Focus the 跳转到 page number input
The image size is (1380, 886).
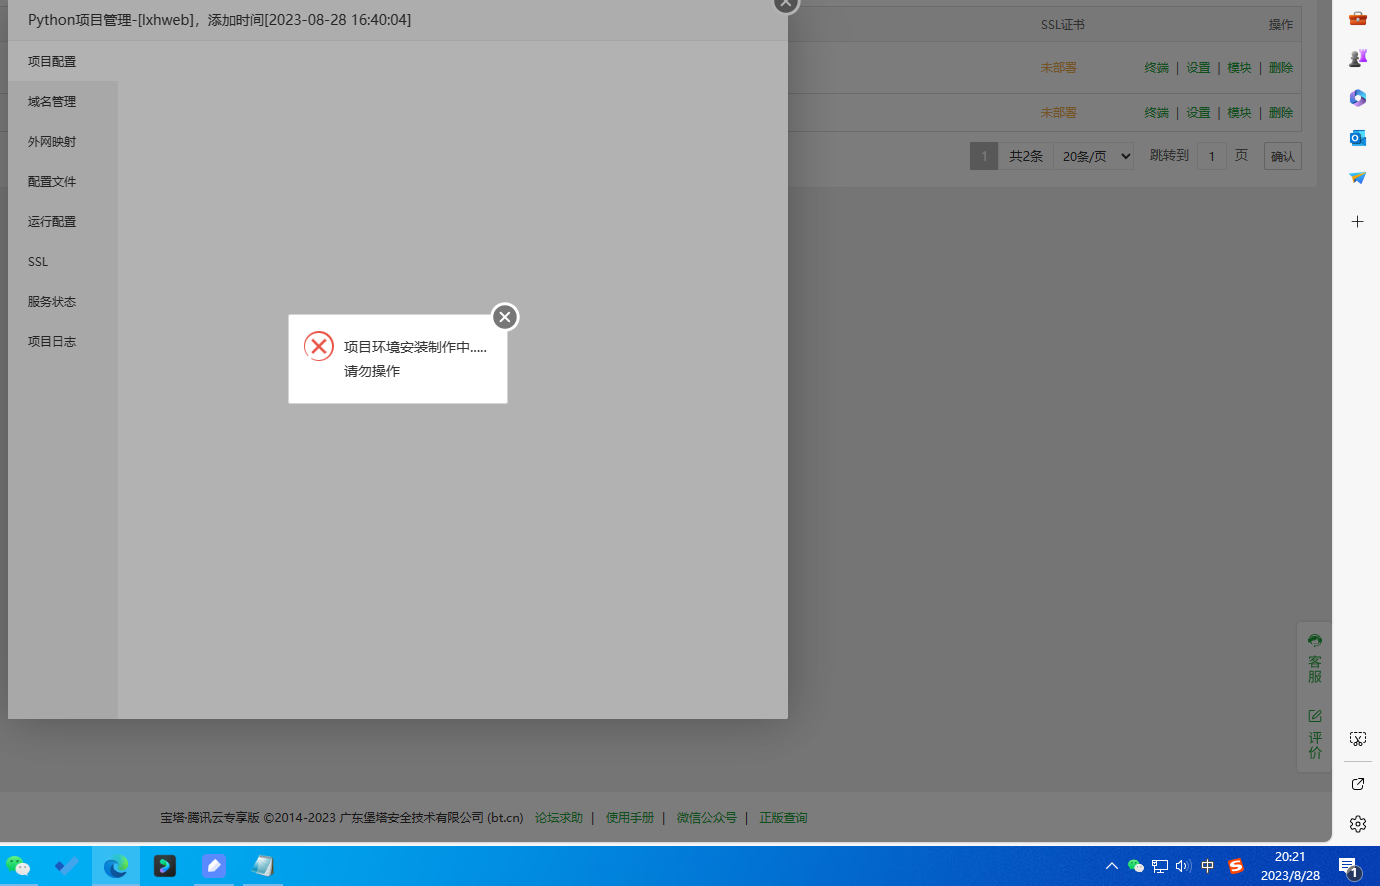1212,156
